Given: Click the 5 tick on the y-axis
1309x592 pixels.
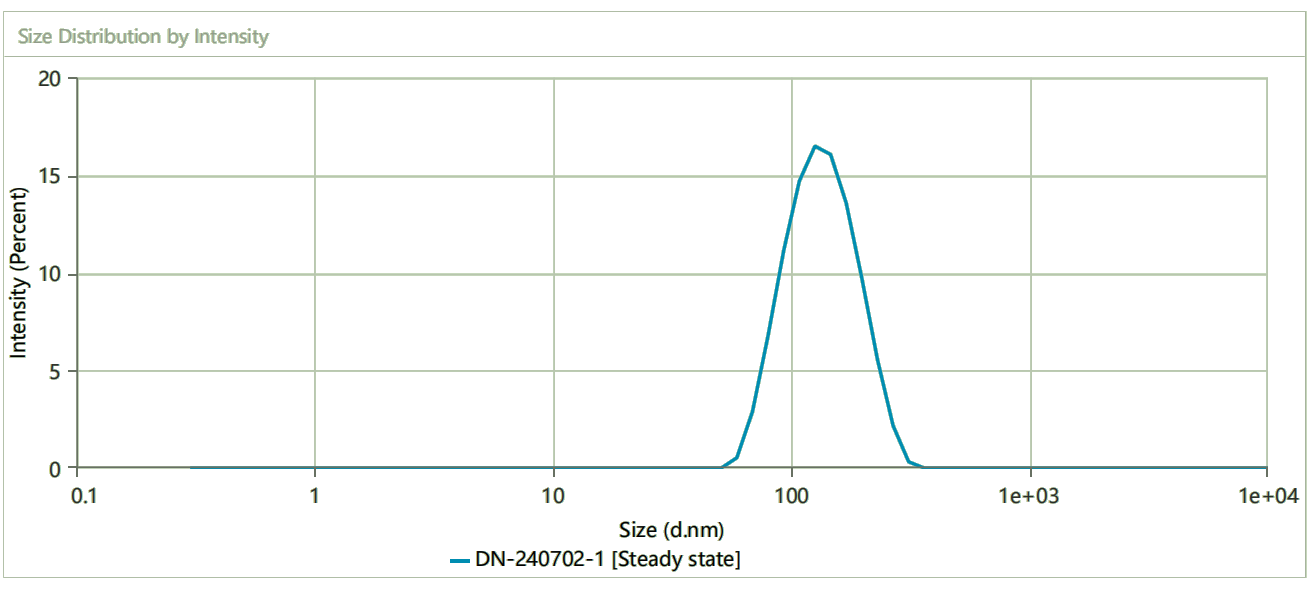Looking at the screenshot, I should pyautogui.click(x=62, y=372).
